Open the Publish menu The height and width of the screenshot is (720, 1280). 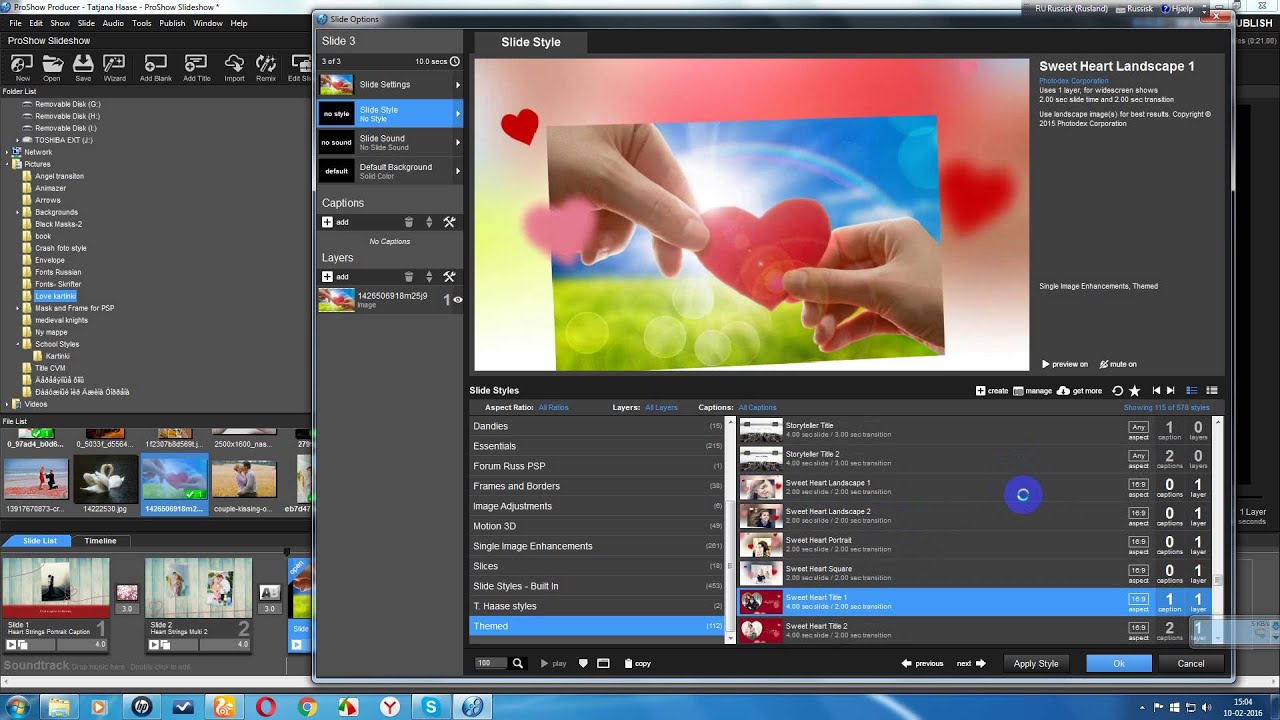click(172, 23)
